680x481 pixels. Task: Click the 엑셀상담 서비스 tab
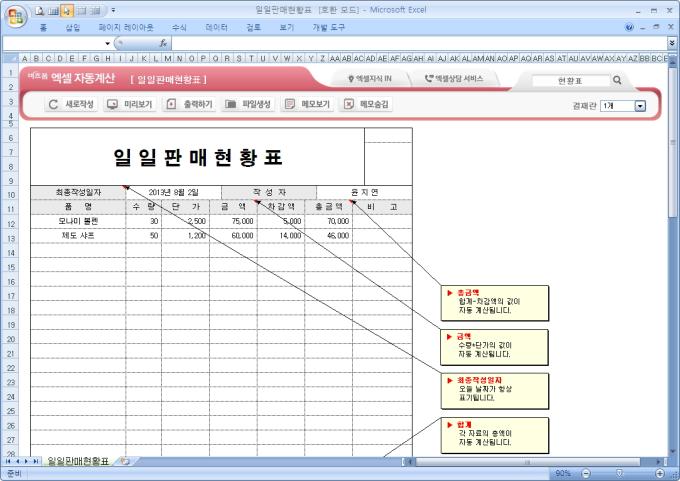pyautogui.click(x=454, y=79)
